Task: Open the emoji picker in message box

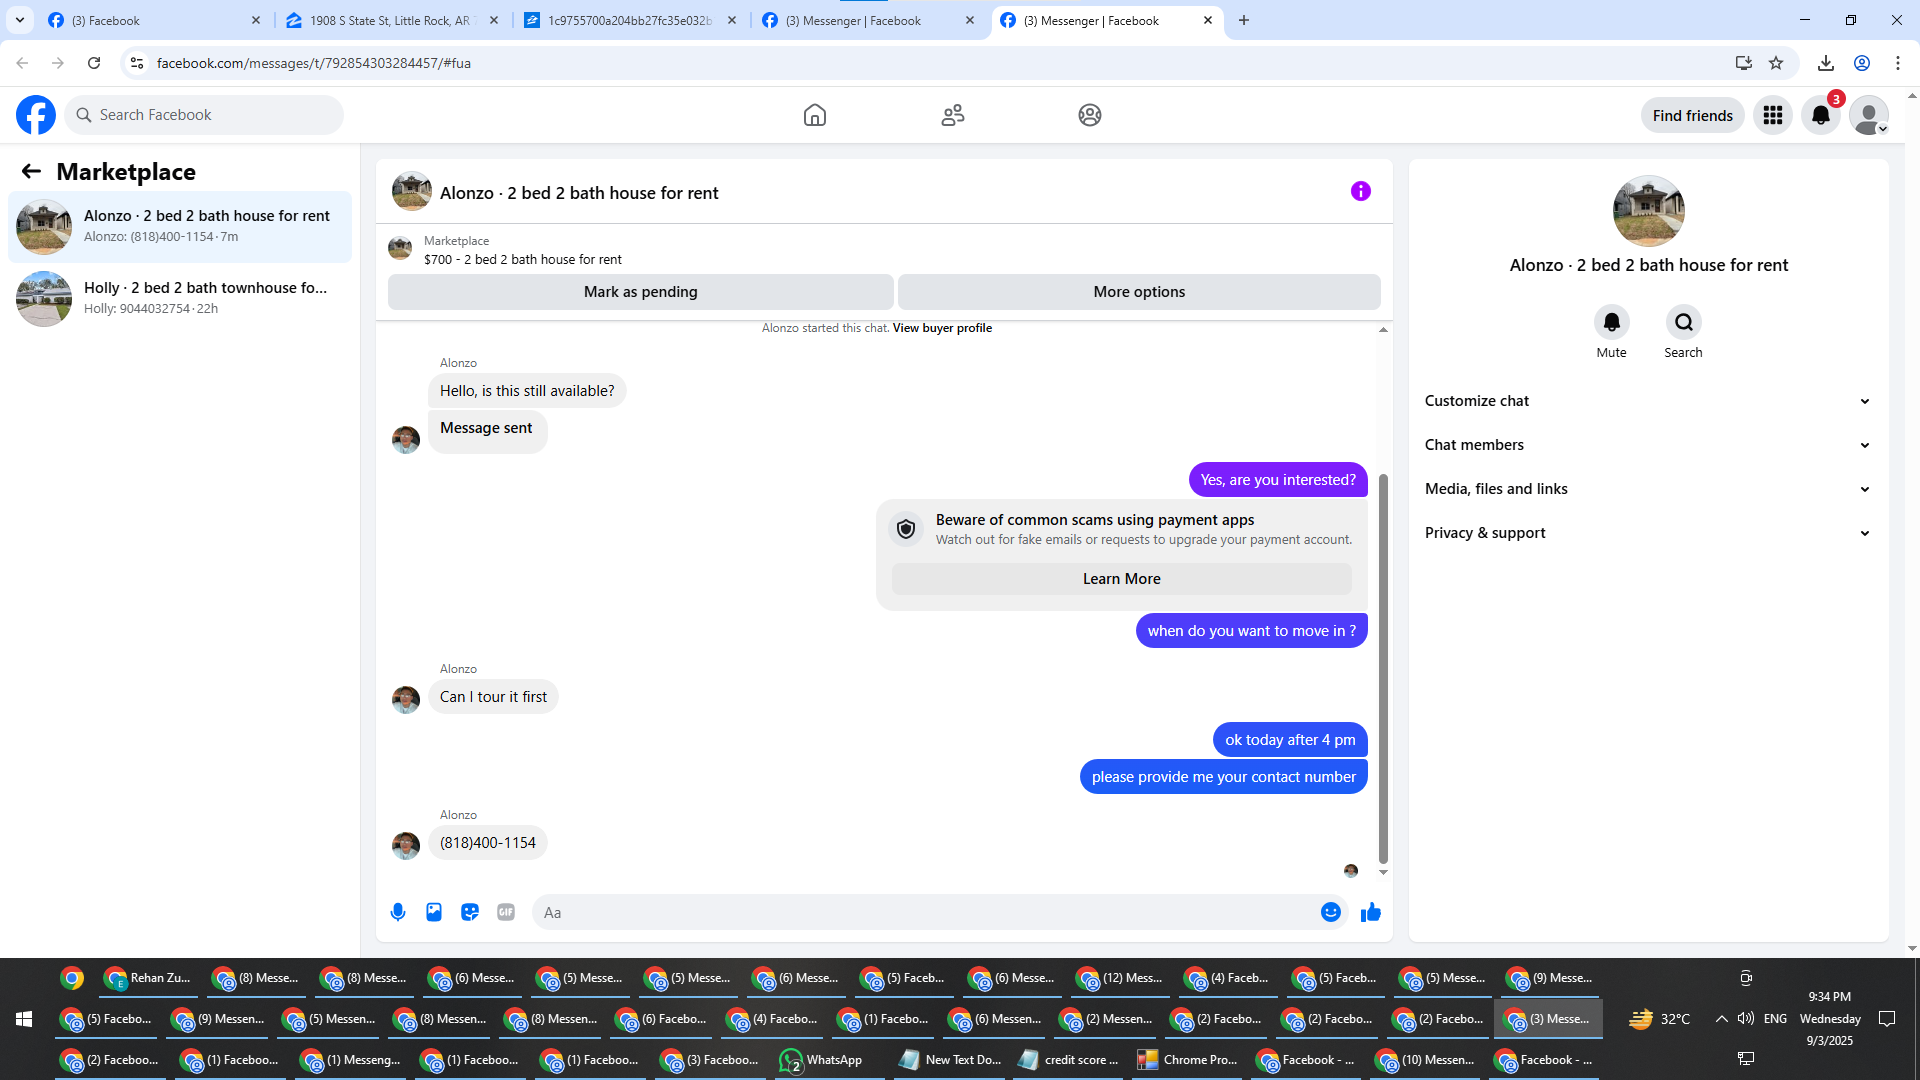Action: pyautogui.click(x=1331, y=912)
